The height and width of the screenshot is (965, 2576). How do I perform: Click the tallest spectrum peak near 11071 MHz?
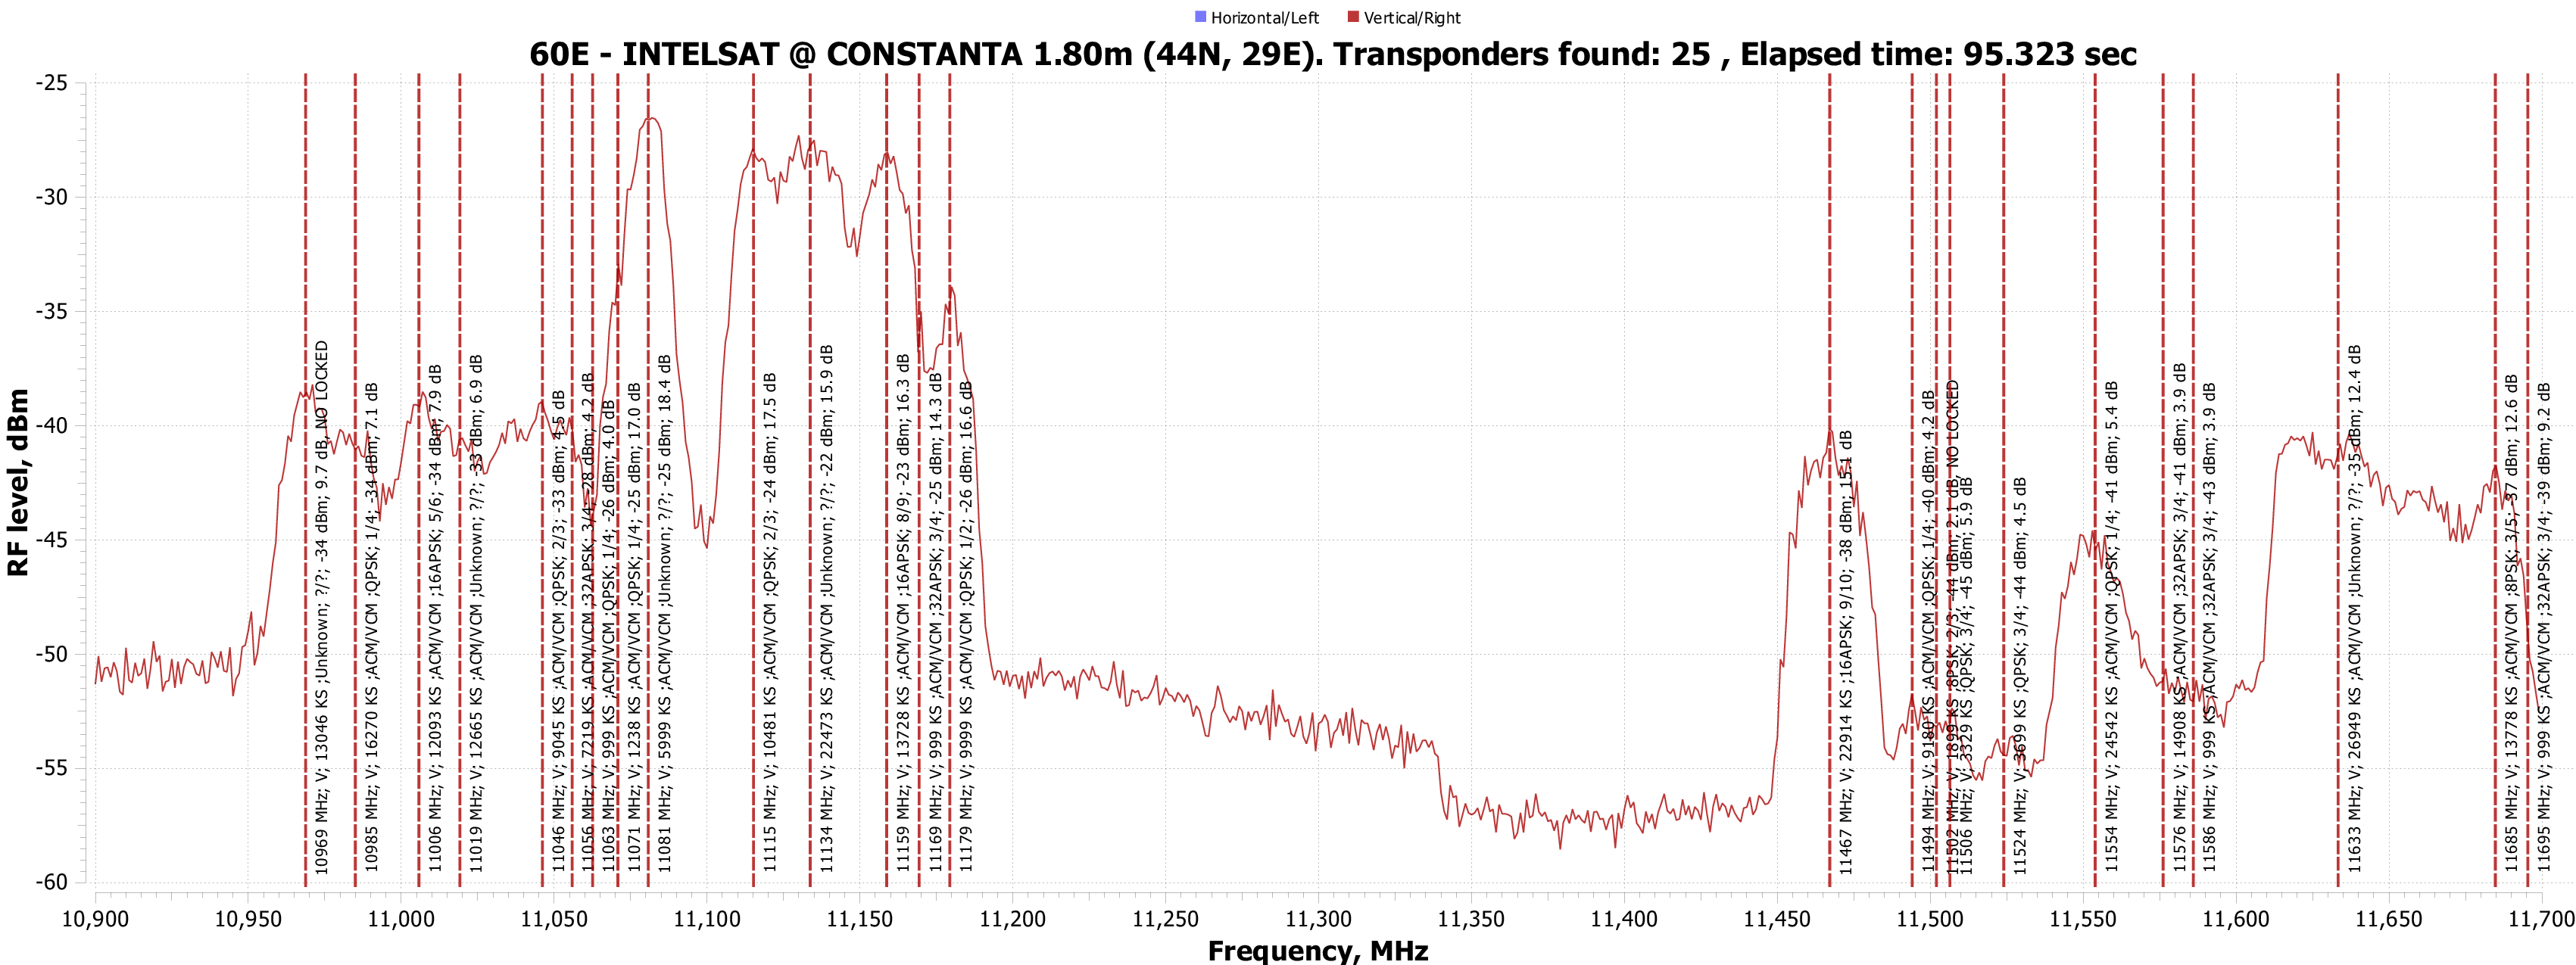pyautogui.click(x=651, y=119)
